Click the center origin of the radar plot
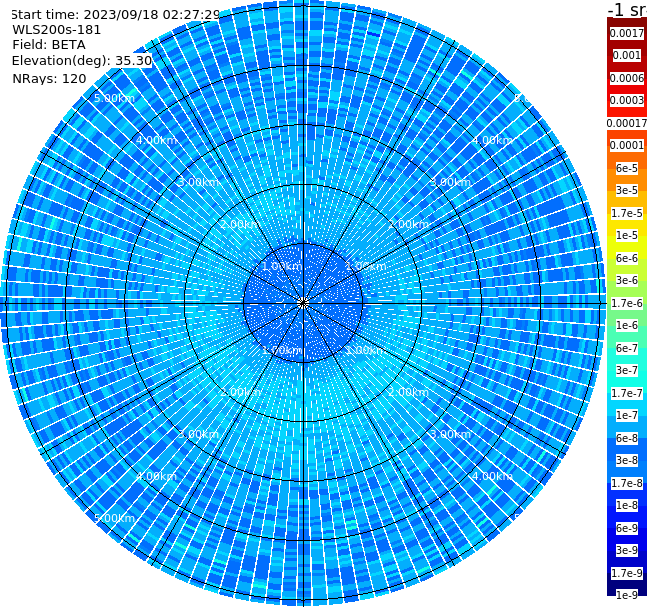 point(303,303)
